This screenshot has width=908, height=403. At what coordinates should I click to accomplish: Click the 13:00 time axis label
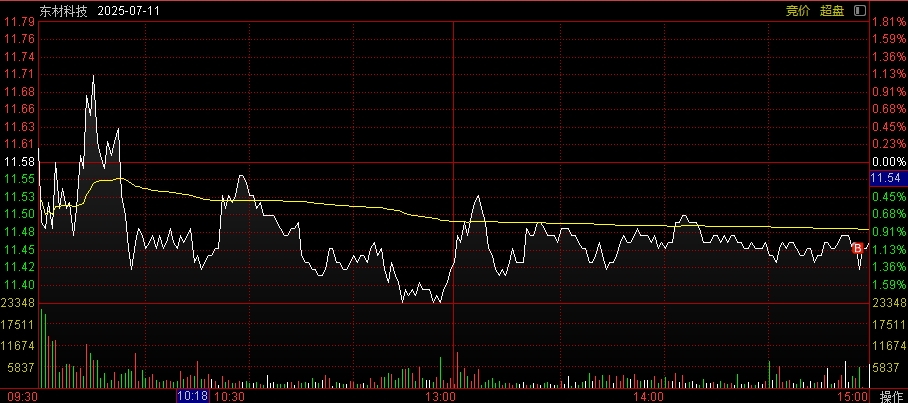tap(442, 397)
